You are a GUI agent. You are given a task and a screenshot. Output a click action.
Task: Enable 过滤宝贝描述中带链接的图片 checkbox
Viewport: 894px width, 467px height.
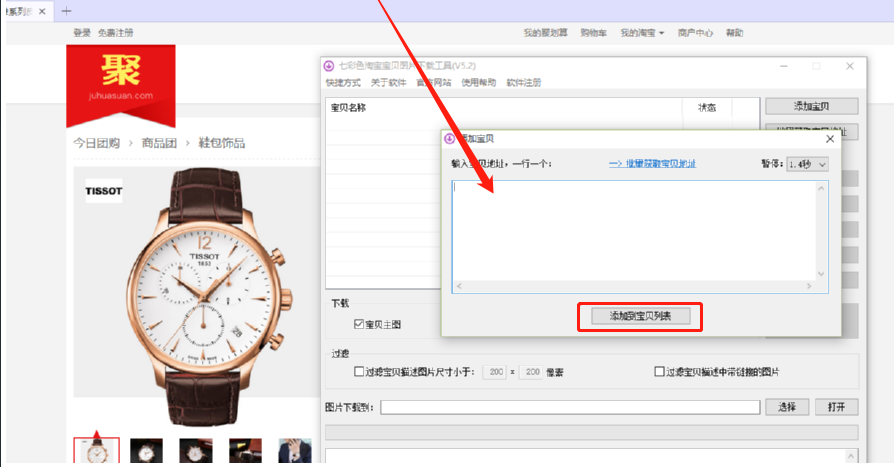659,372
